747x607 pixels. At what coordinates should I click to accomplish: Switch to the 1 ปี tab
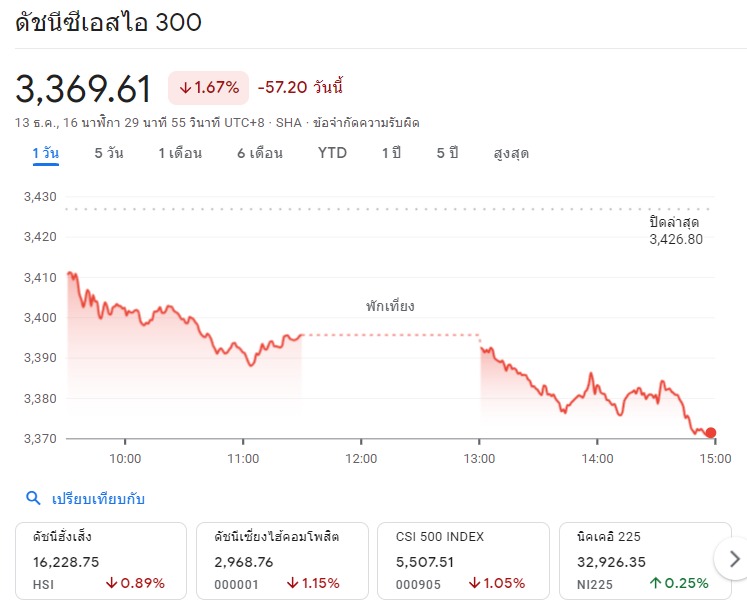point(391,153)
